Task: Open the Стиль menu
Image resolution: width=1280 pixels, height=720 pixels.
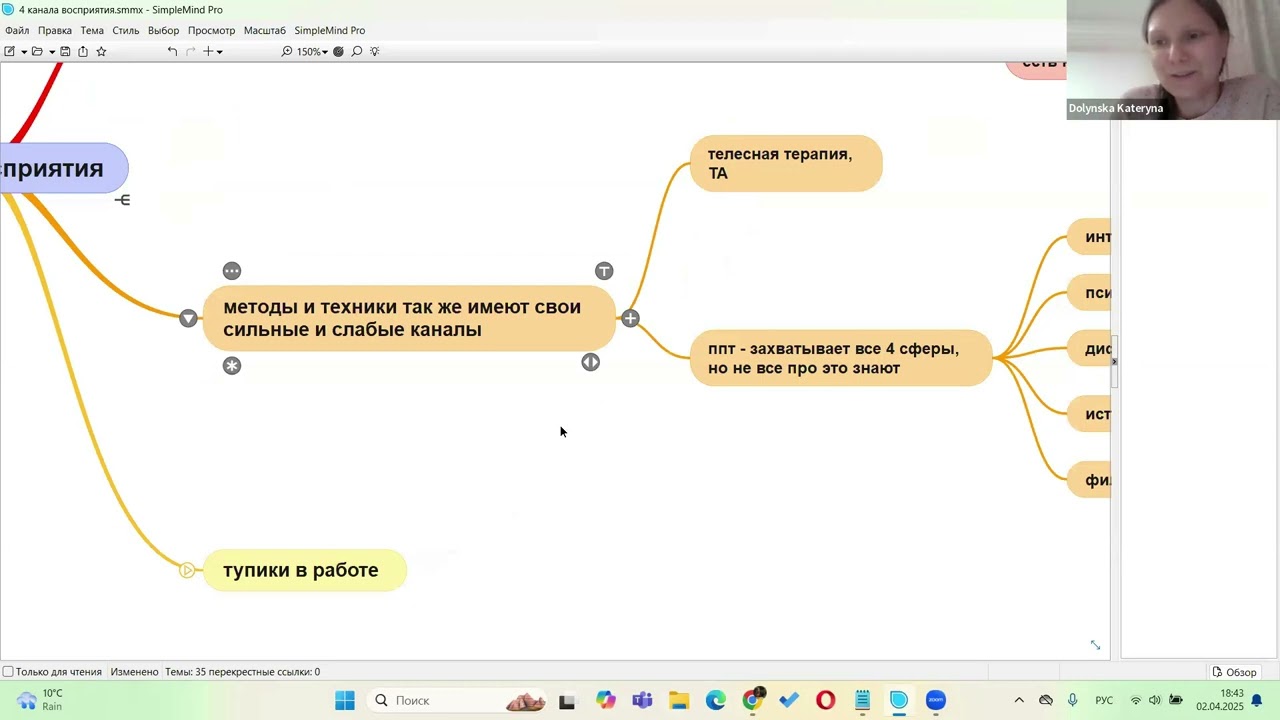Action: pos(126,30)
